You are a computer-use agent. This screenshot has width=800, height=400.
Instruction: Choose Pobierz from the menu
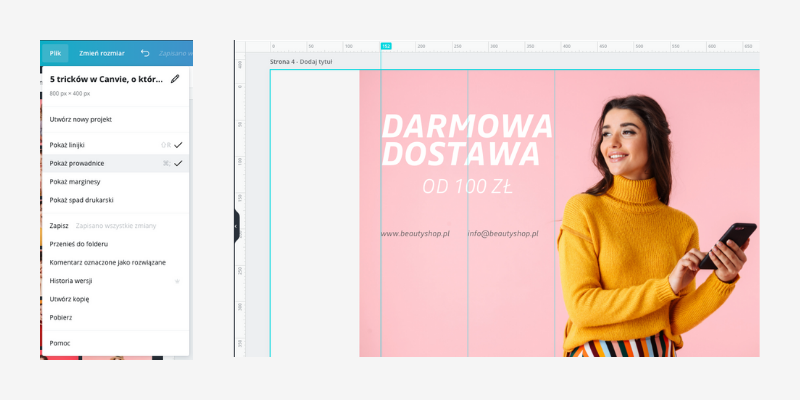coord(115,317)
